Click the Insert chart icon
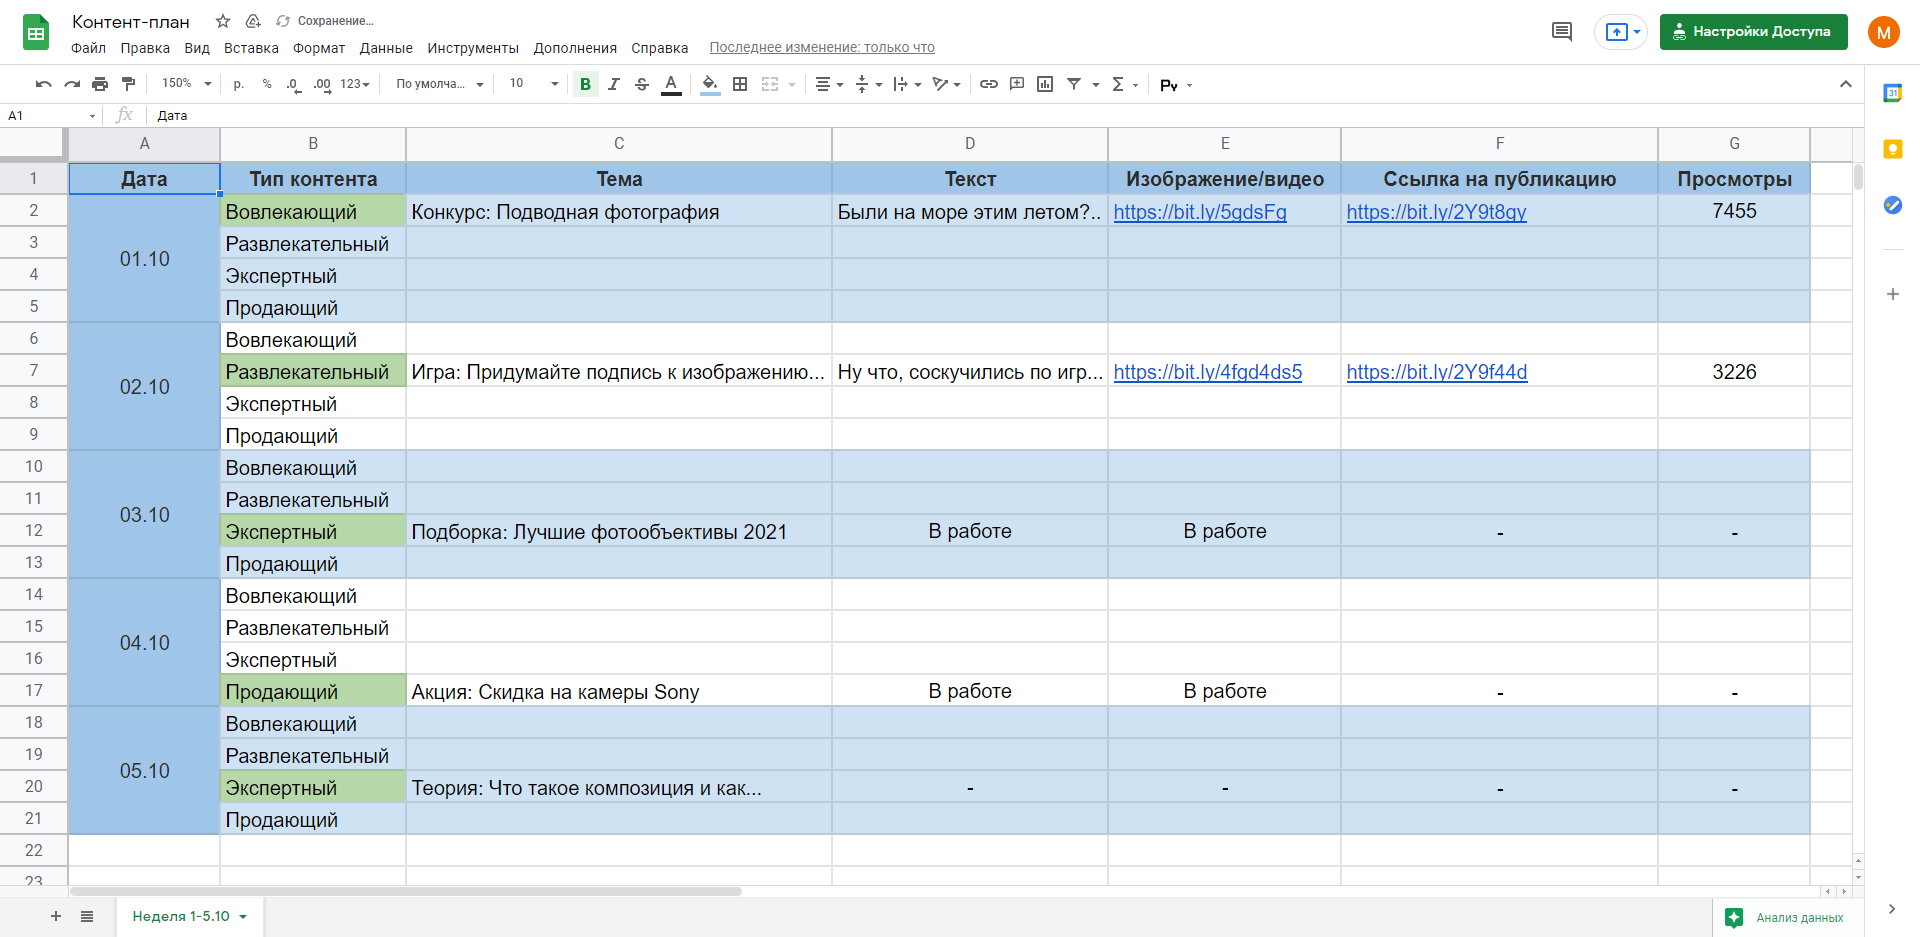This screenshot has height=937, width=1920. pos(1045,84)
